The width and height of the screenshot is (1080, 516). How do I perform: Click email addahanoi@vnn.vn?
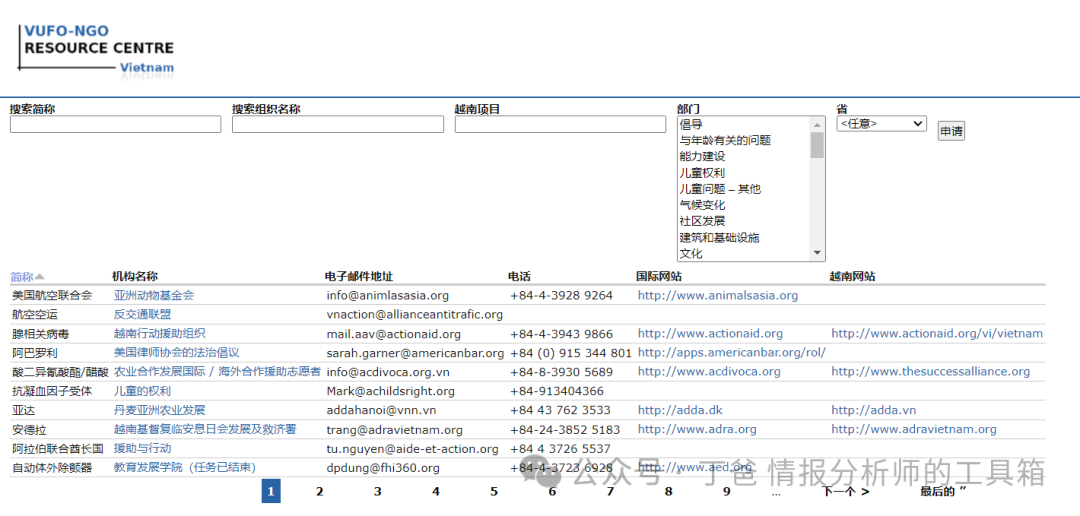click(x=381, y=410)
